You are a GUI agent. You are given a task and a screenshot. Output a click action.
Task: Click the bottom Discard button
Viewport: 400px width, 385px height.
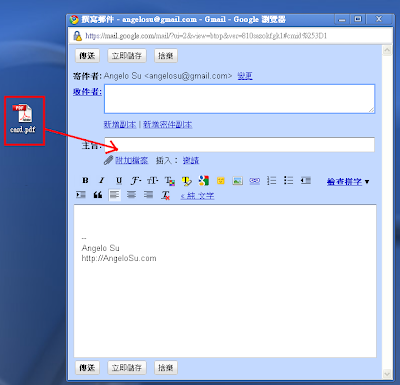pyautogui.click(x=166, y=368)
